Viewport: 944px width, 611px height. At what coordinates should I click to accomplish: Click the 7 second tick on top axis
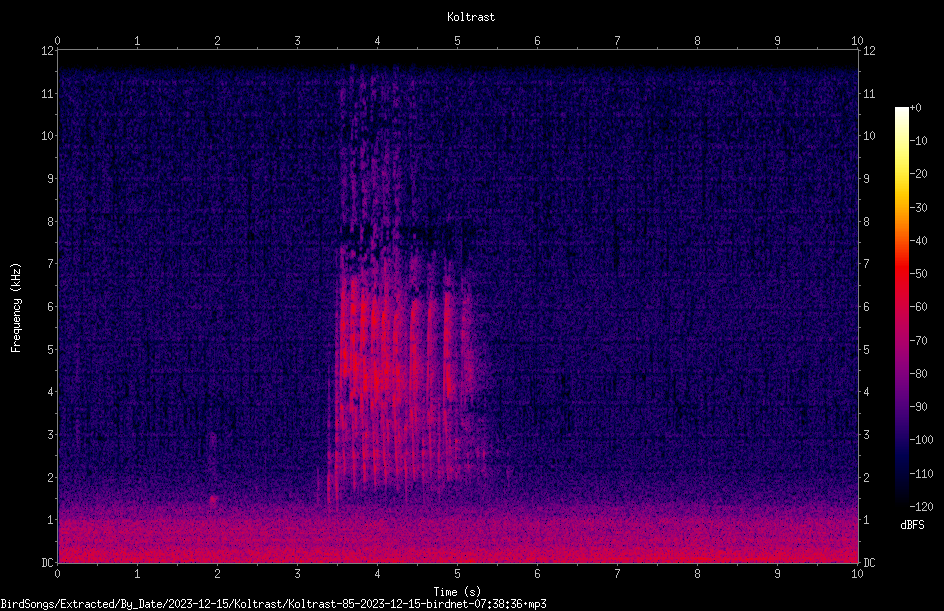click(x=617, y=40)
